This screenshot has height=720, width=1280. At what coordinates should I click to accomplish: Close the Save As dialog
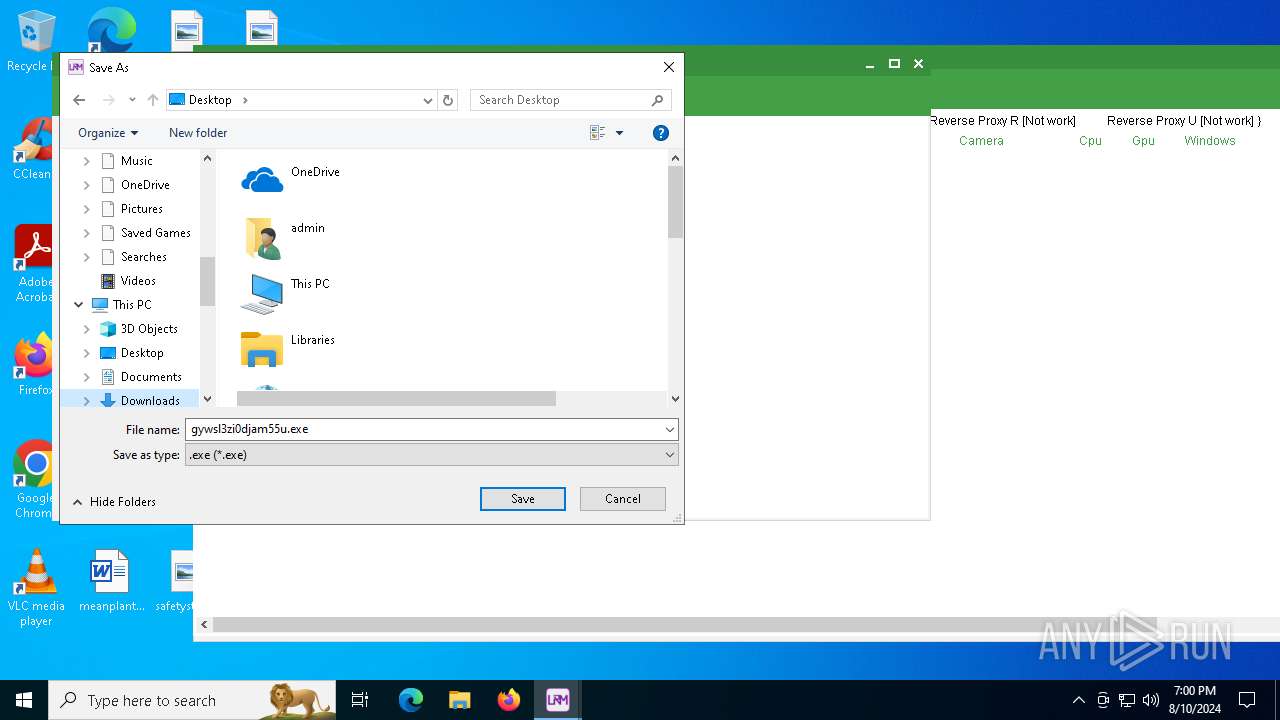pyautogui.click(x=669, y=67)
